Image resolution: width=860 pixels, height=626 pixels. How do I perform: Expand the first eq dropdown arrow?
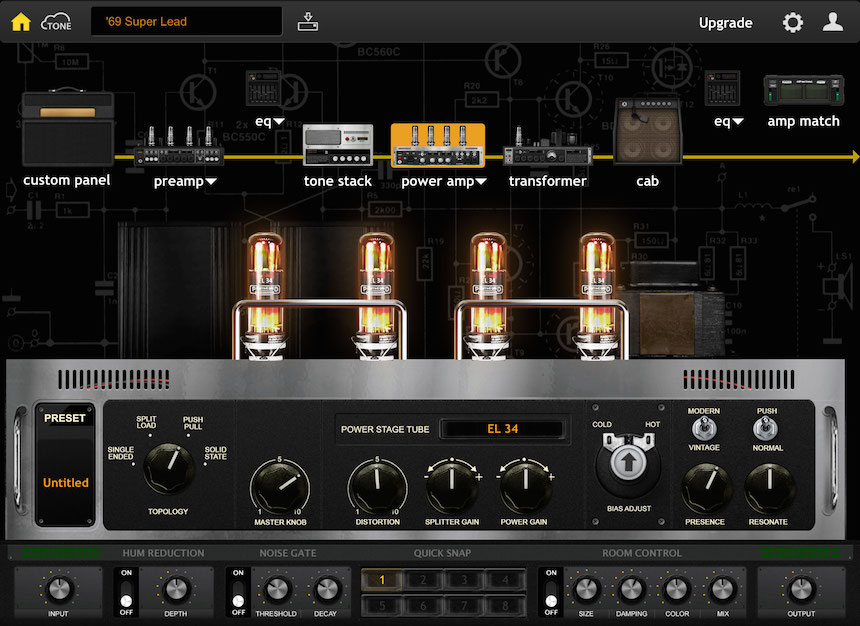[279, 121]
